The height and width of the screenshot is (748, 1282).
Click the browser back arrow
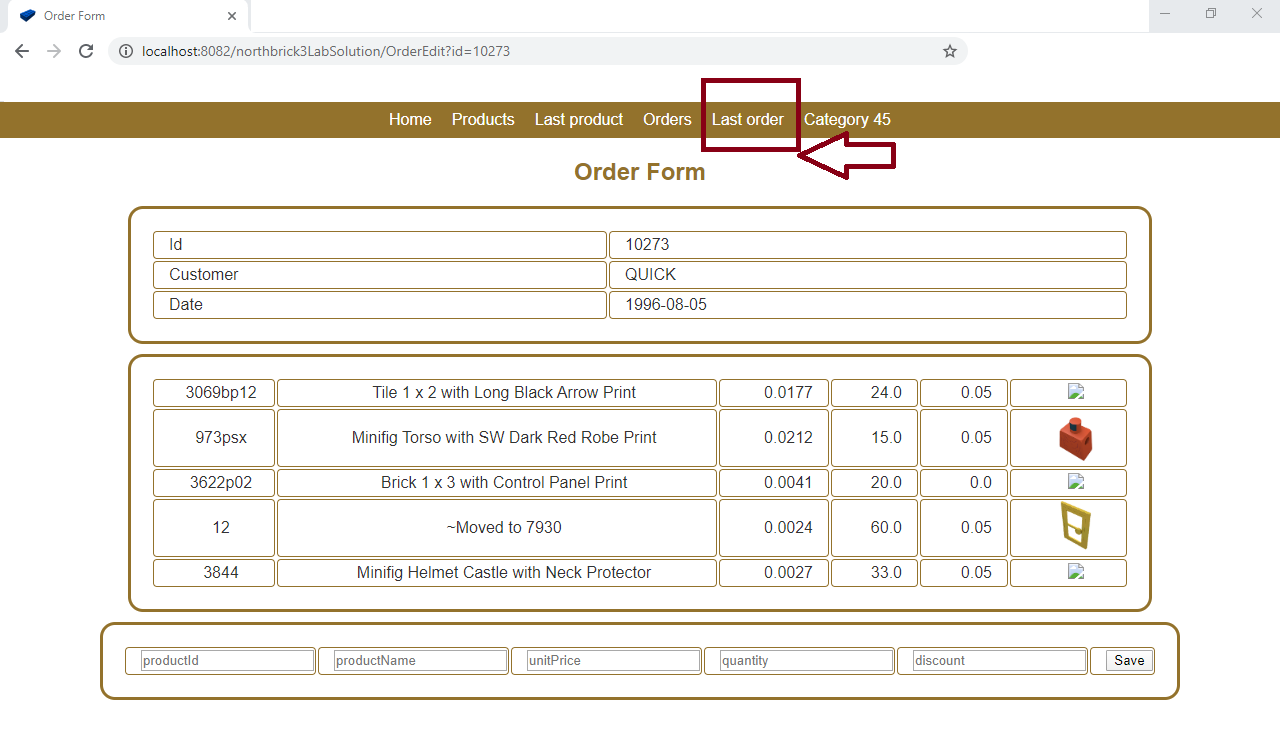(22, 51)
